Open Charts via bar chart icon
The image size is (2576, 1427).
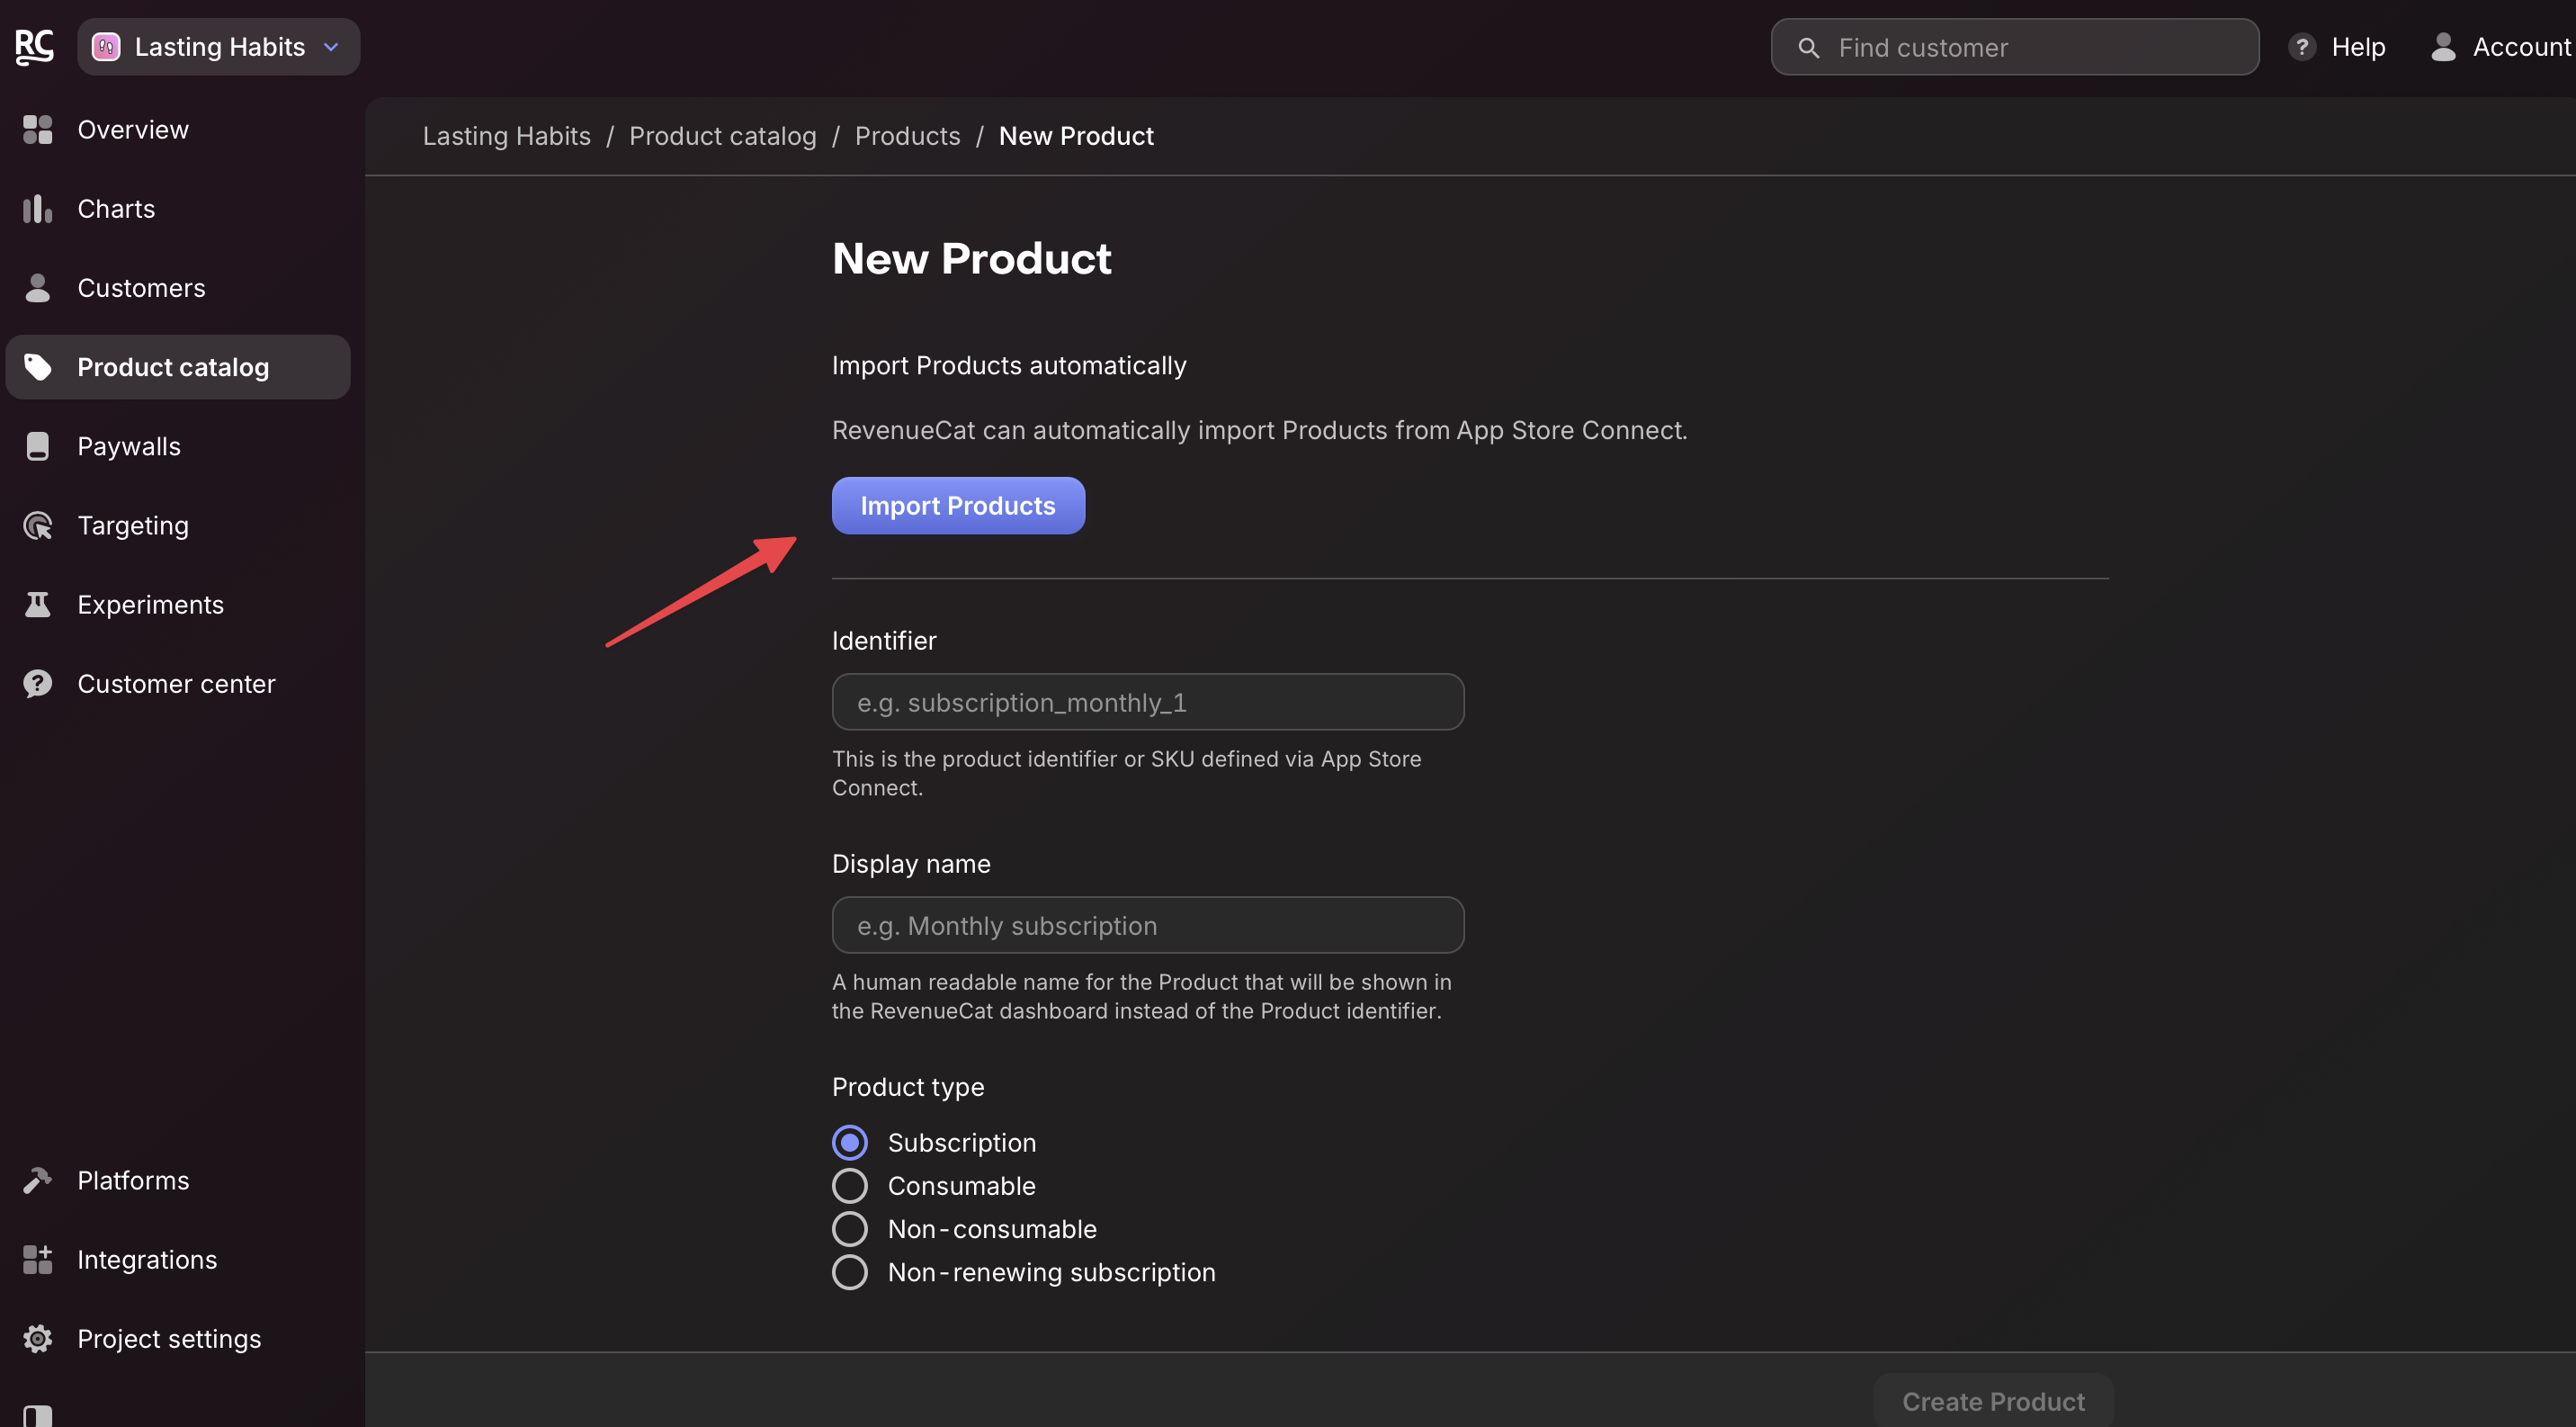pyautogui.click(x=37, y=209)
